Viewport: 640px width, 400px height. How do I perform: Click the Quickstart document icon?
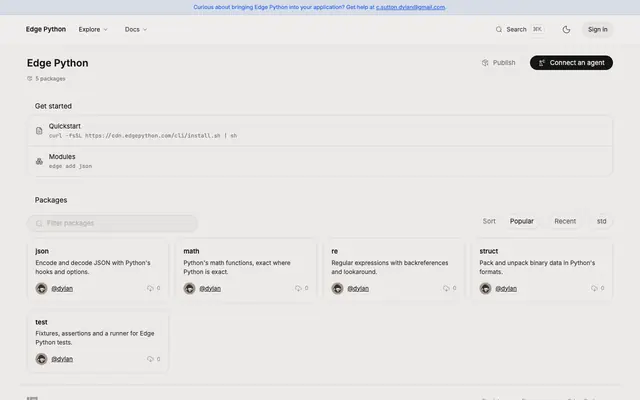pyautogui.click(x=39, y=131)
